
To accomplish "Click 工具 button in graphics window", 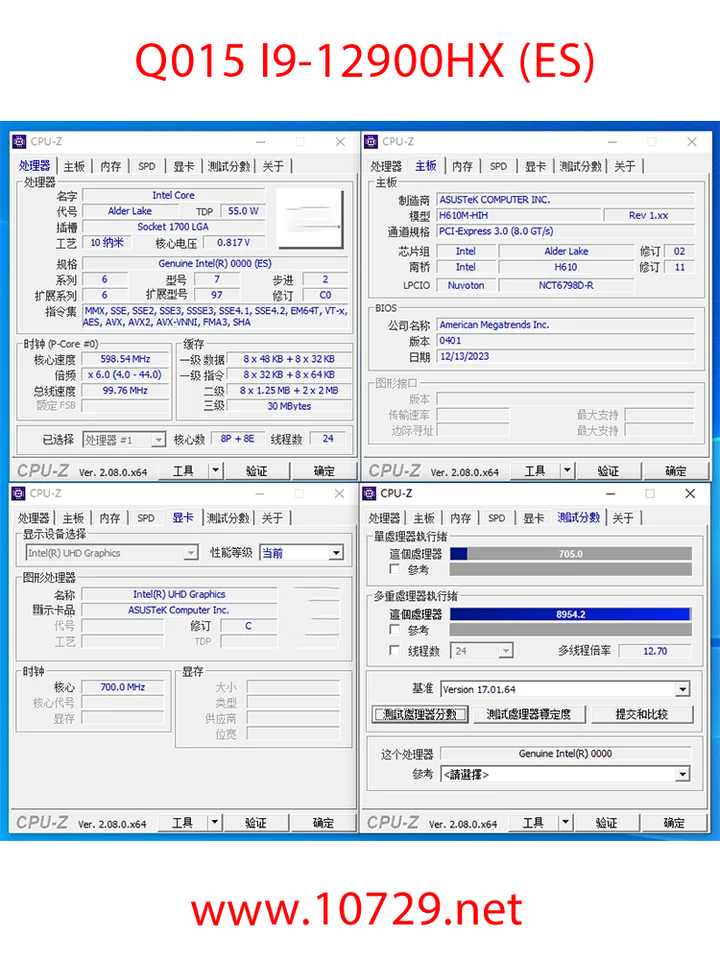I will click(182, 822).
